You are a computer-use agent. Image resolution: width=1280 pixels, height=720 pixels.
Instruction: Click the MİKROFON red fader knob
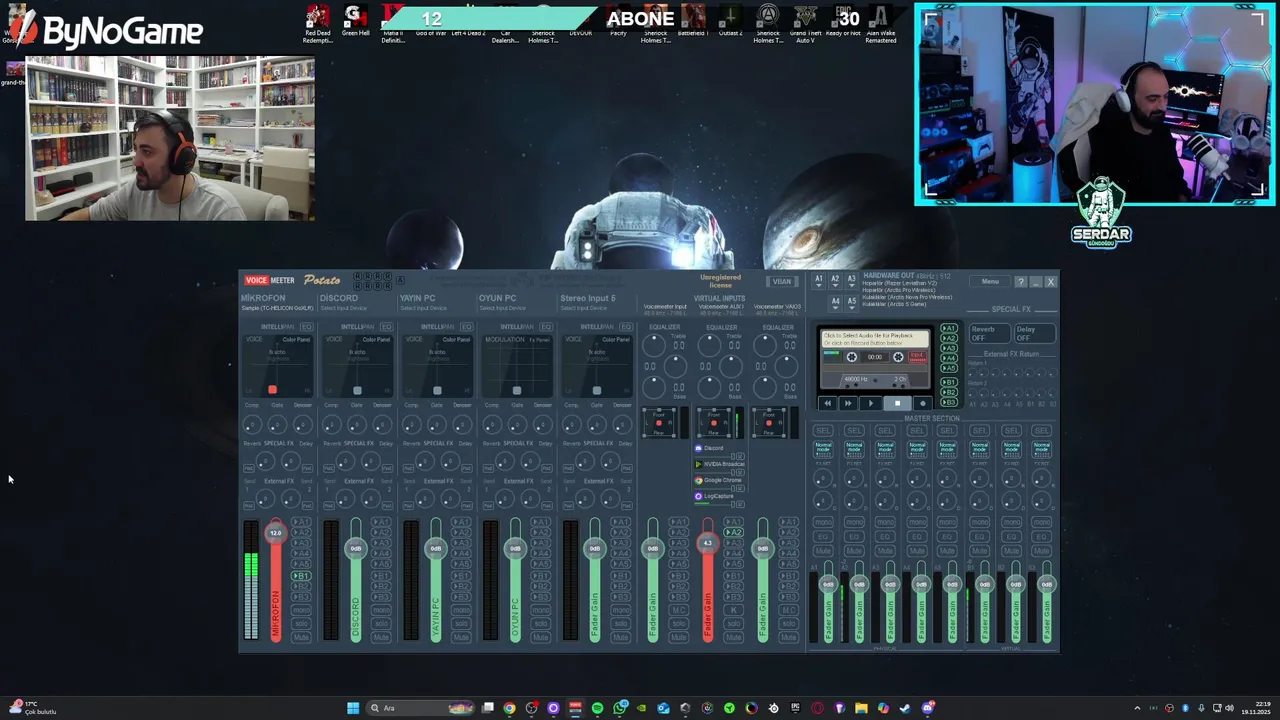pos(275,533)
